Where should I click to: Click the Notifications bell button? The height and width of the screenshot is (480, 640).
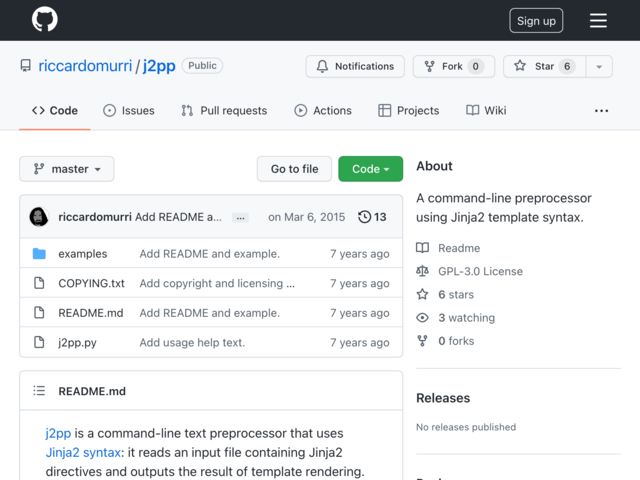point(355,66)
